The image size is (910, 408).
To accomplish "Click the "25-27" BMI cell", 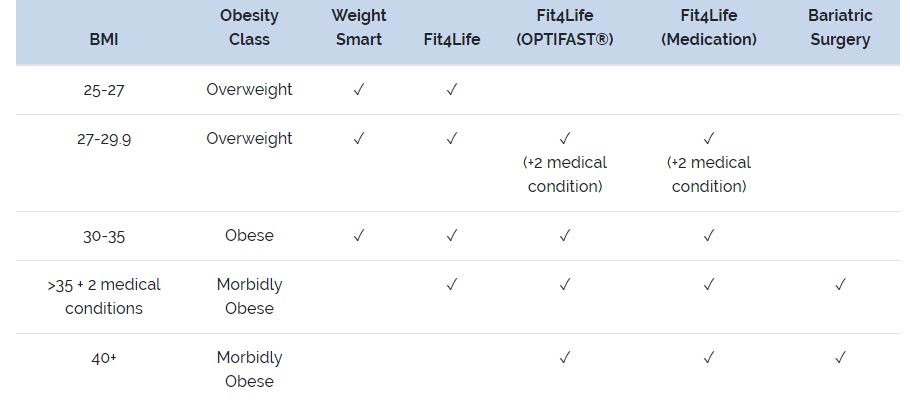I will (104, 90).
